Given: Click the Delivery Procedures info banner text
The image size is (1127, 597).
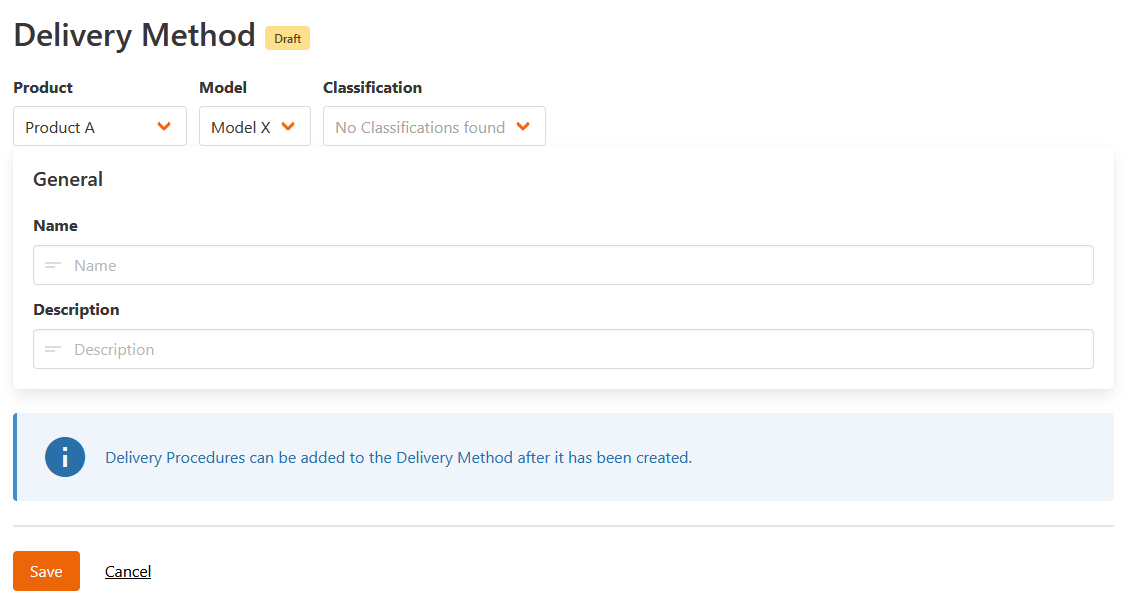Looking at the screenshot, I should point(398,456).
